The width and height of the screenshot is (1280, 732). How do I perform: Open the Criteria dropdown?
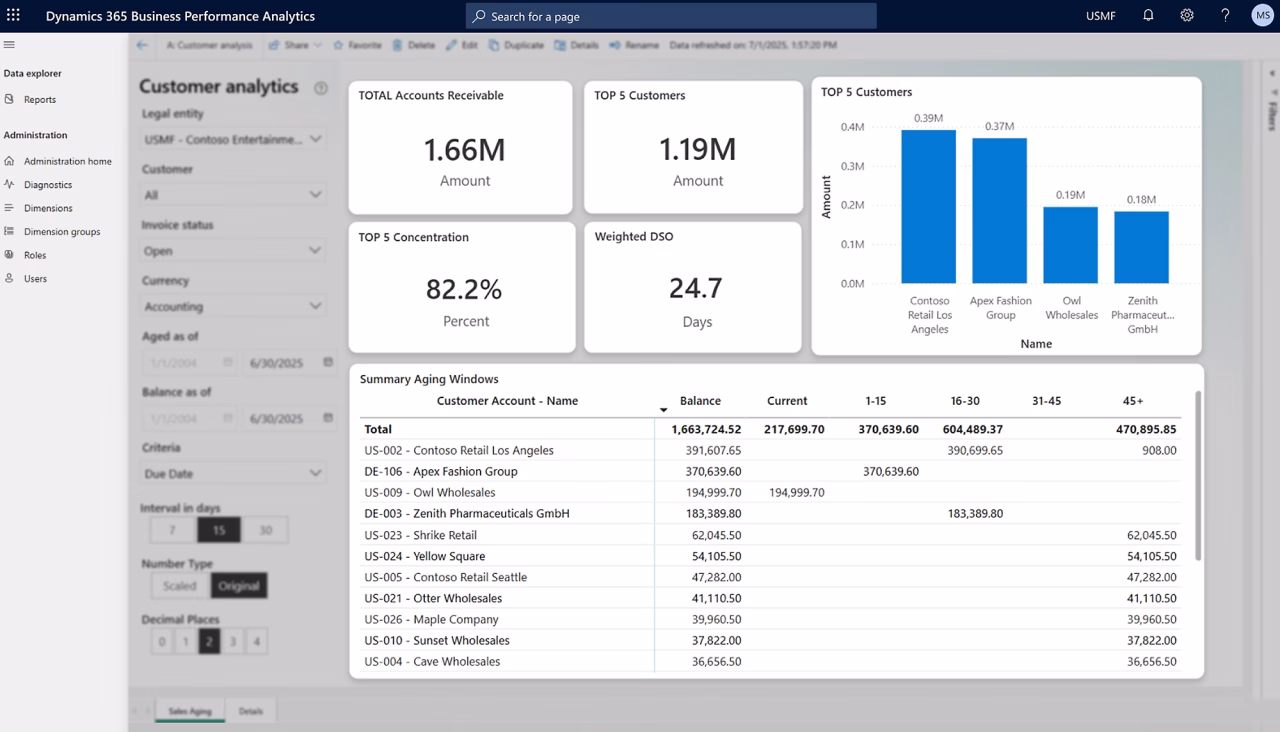pos(234,473)
